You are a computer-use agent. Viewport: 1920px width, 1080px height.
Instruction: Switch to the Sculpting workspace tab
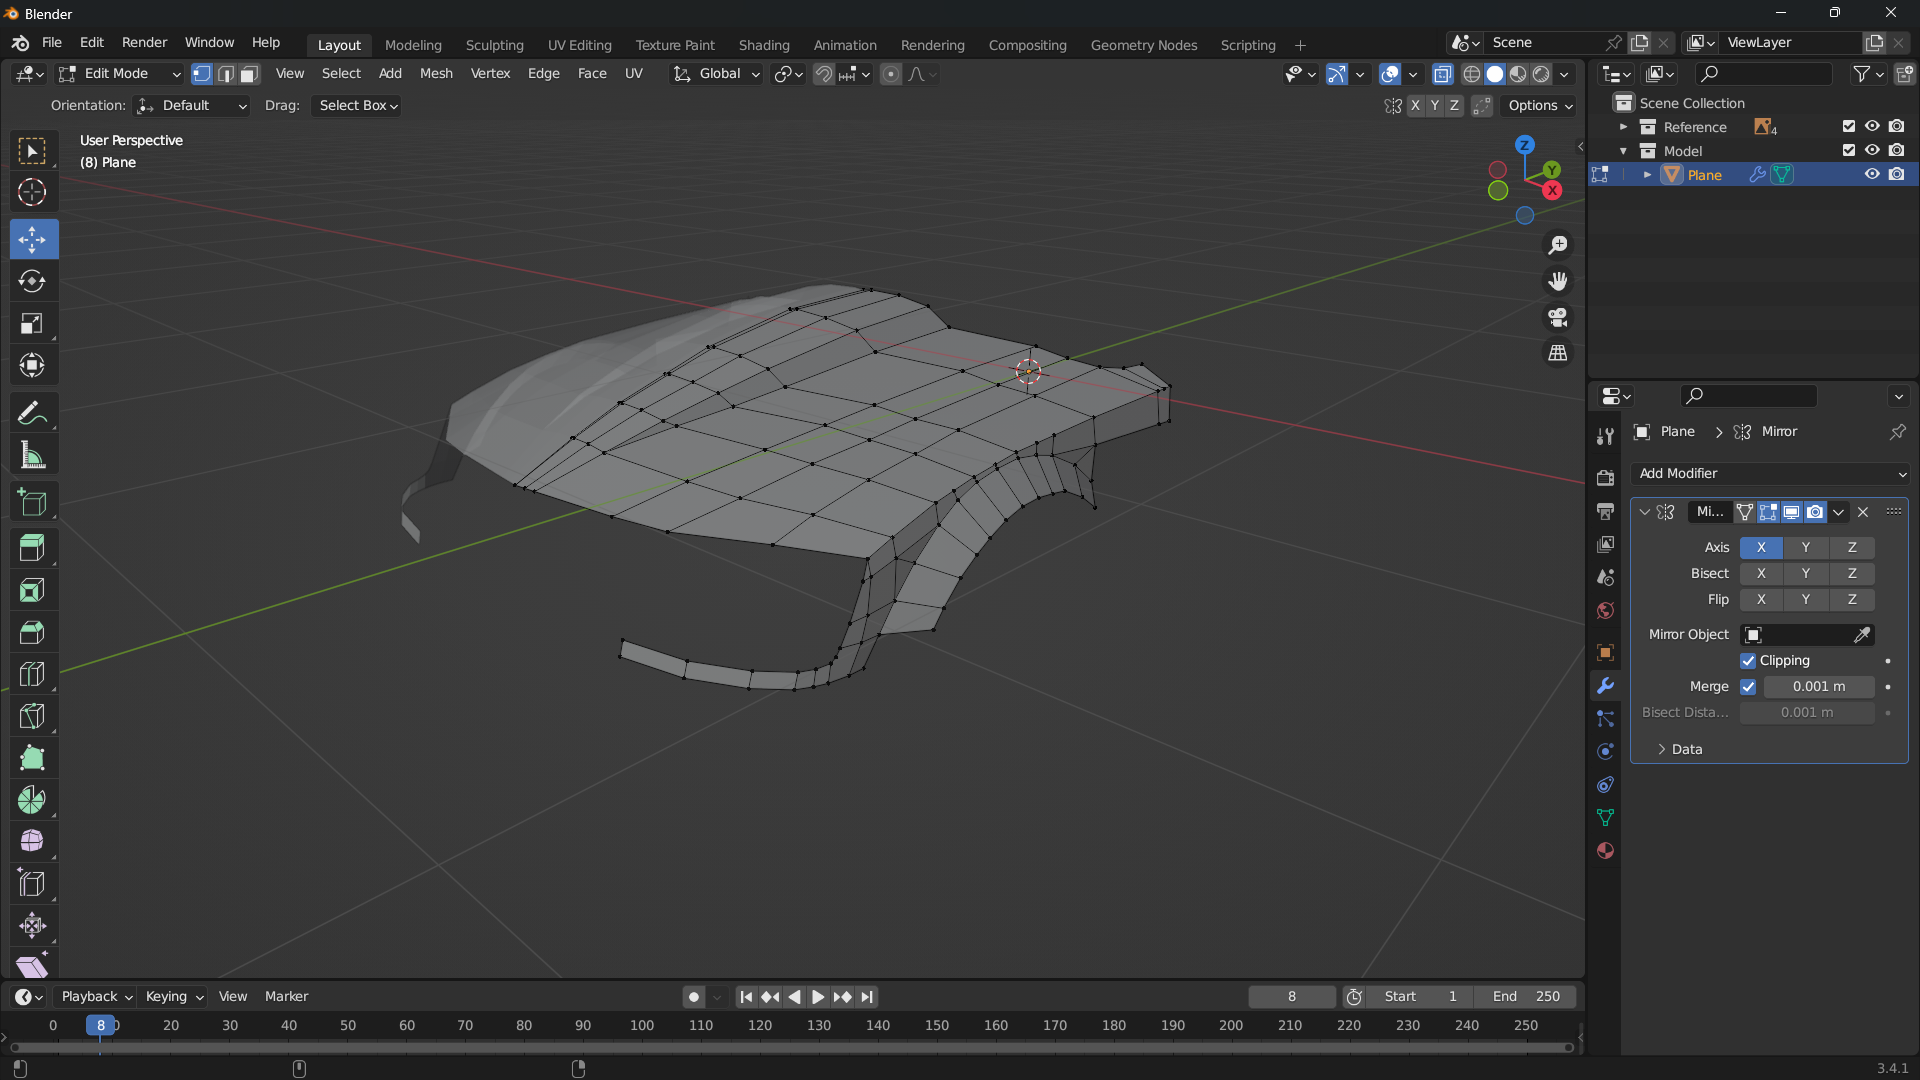tap(494, 45)
